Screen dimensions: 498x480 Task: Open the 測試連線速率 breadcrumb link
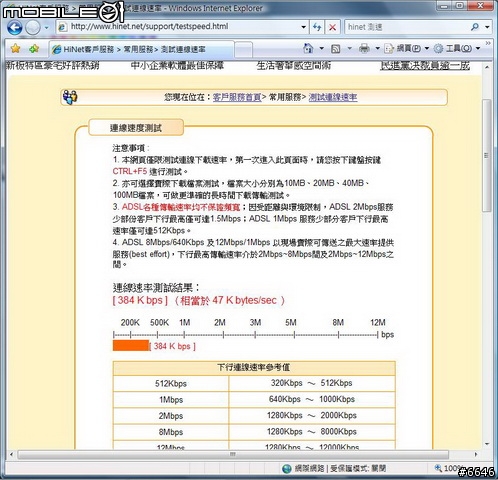333,97
